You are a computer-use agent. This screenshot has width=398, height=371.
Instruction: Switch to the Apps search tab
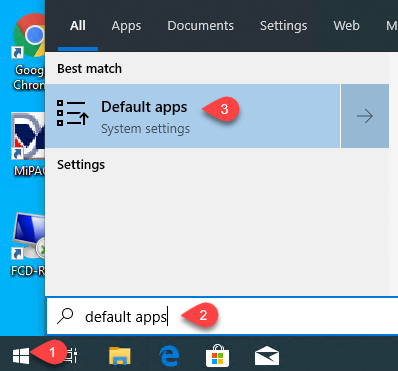(126, 26)
